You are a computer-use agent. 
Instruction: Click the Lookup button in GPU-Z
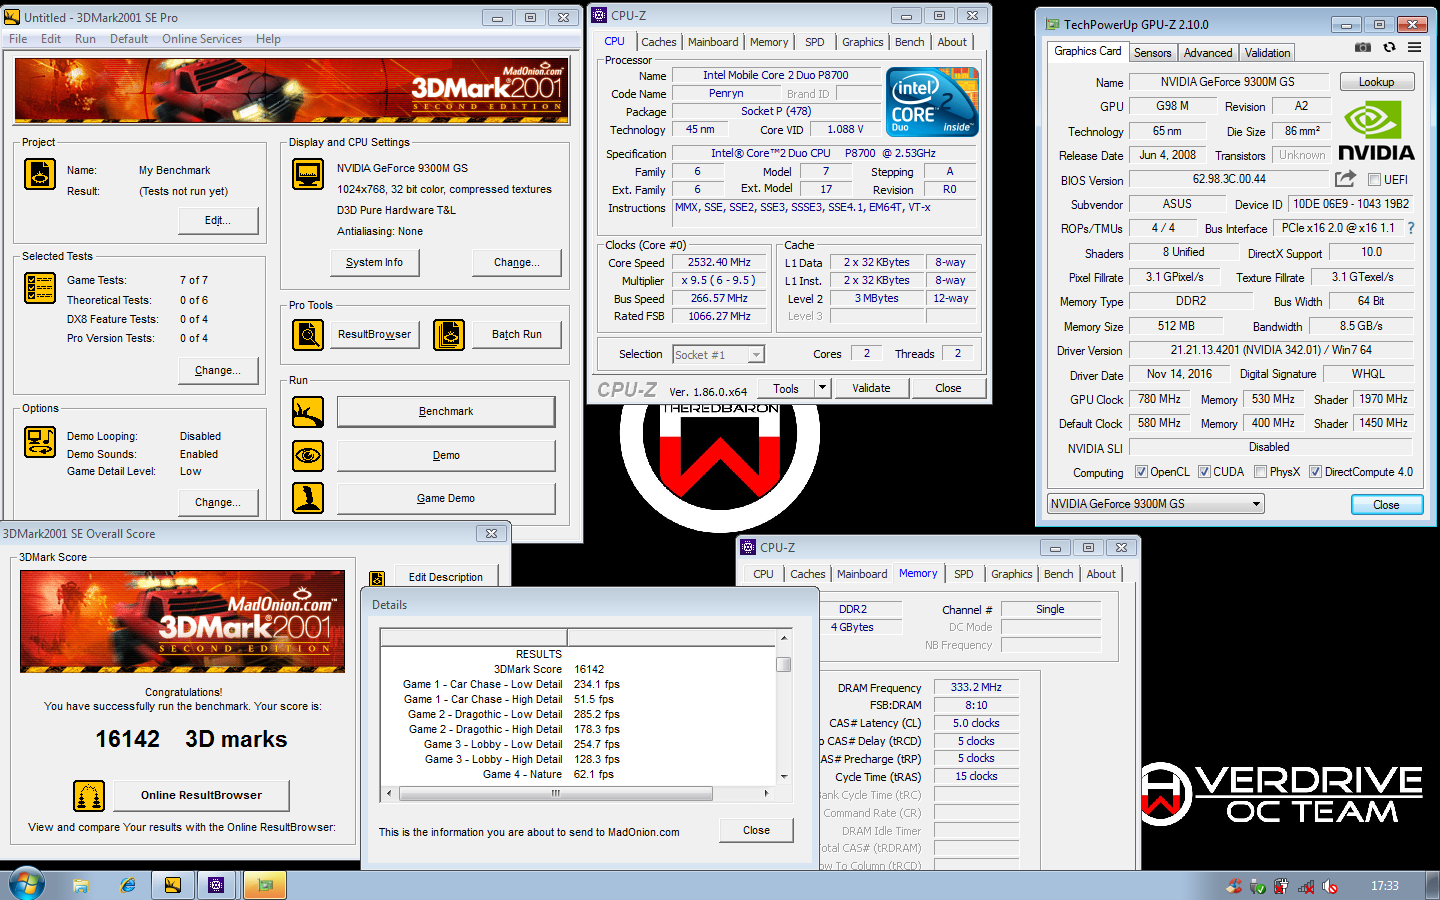click(x=1376, y=82)
